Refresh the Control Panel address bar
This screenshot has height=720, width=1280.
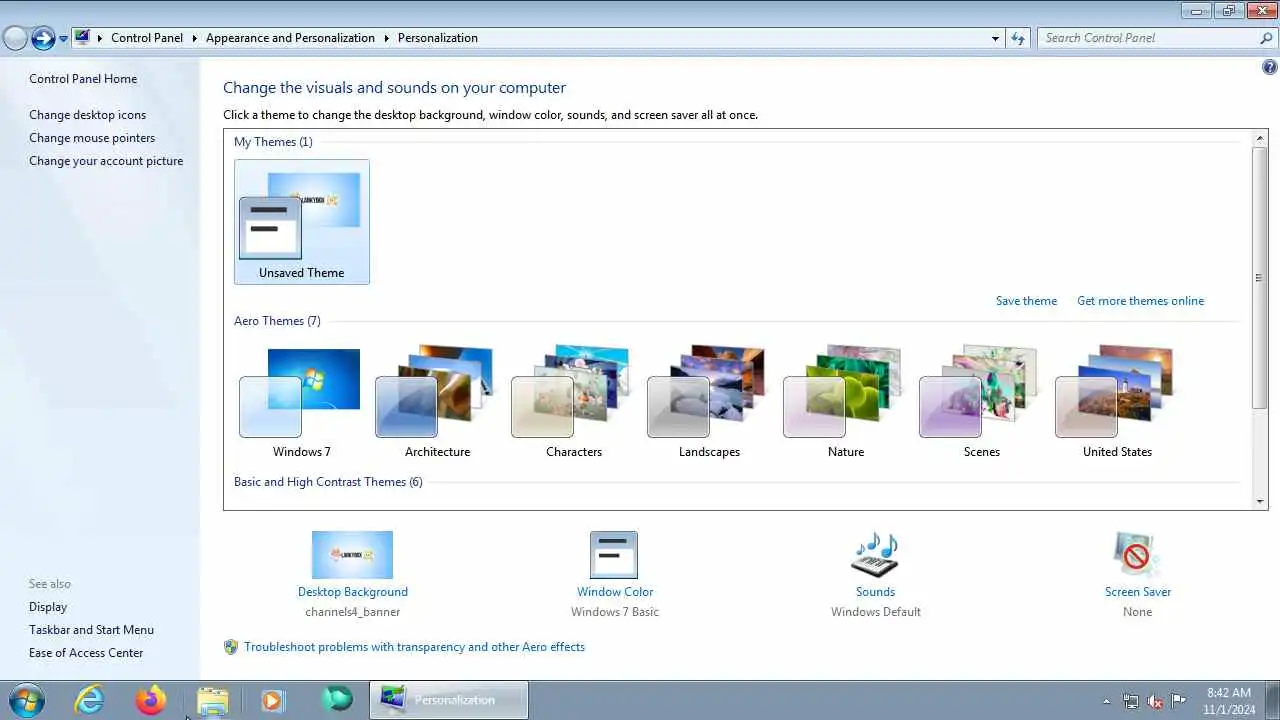pyautogui.click(x=1018, y=38)
